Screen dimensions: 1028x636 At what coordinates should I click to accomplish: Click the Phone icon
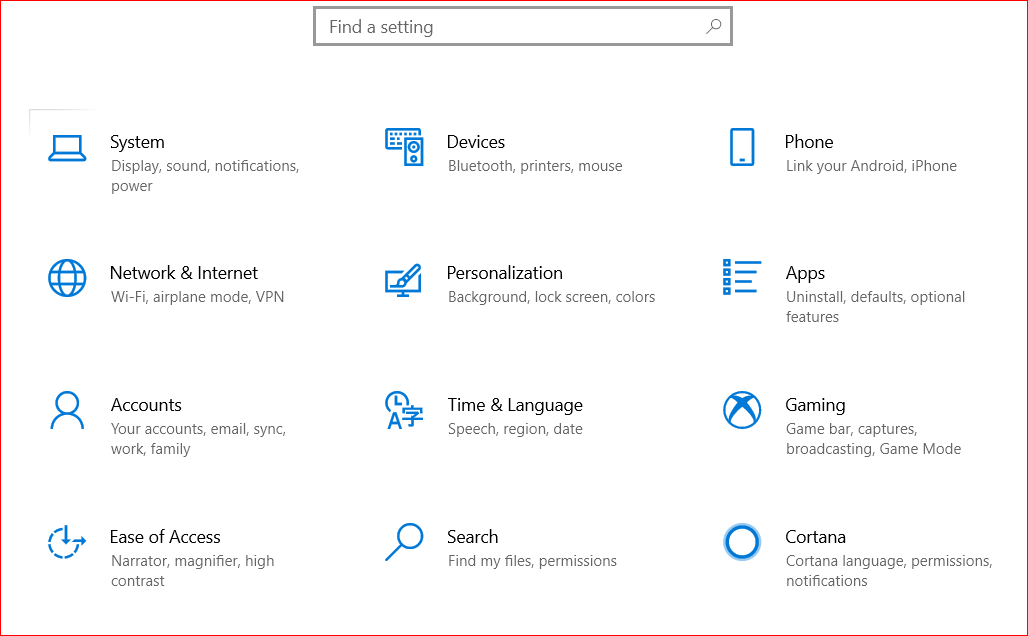742,147
